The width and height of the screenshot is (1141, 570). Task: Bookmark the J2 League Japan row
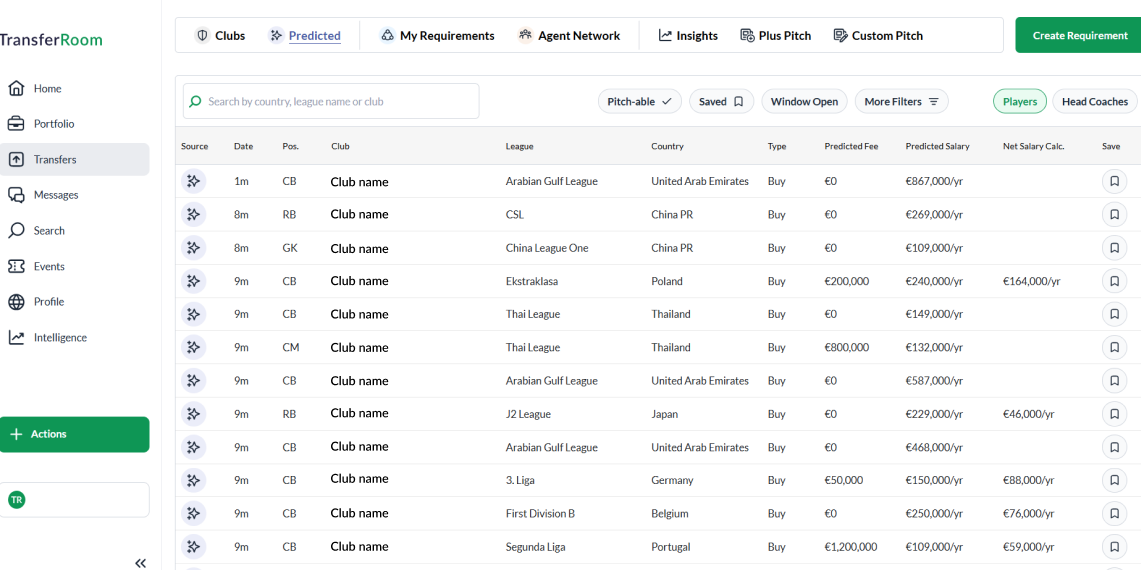(1114, 414)
